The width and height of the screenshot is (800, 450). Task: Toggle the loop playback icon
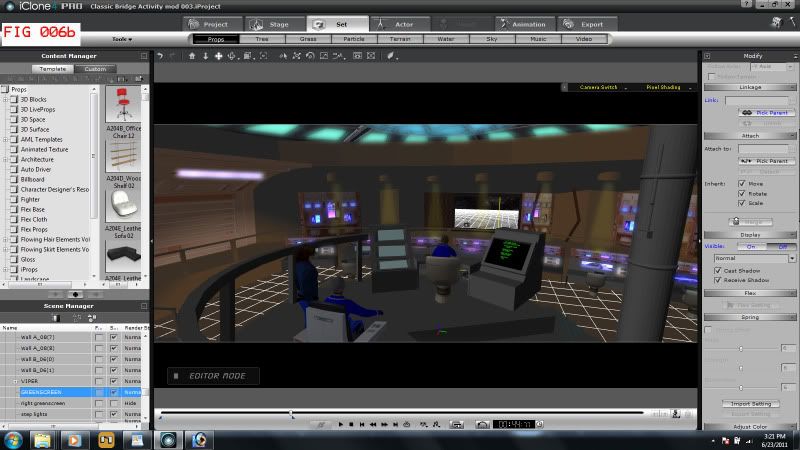tap(407, 424)
